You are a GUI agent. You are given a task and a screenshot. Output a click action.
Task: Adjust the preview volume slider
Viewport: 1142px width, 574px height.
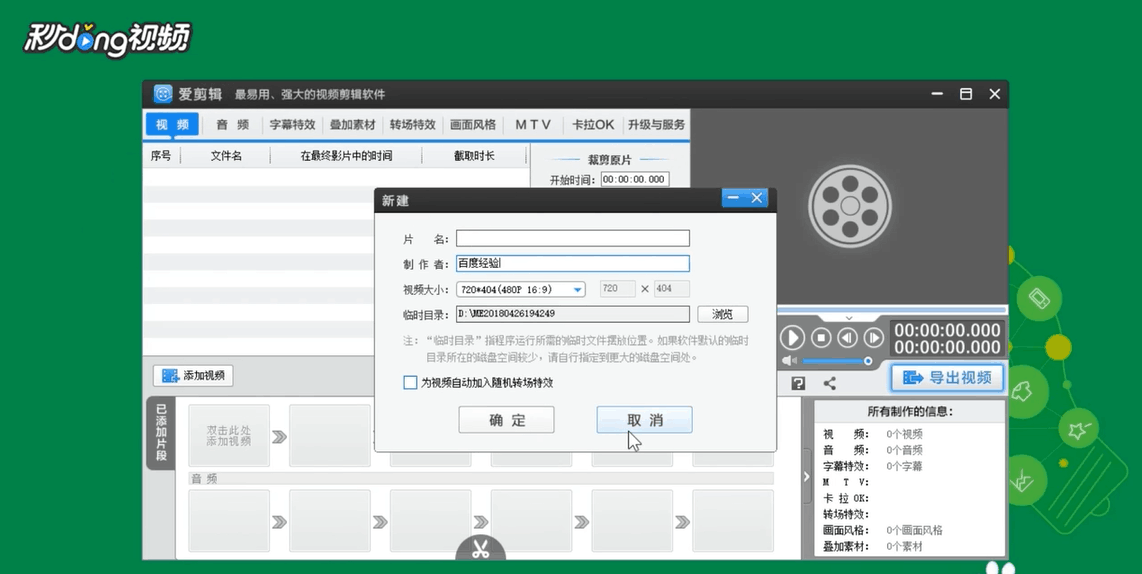coord(836,361)
